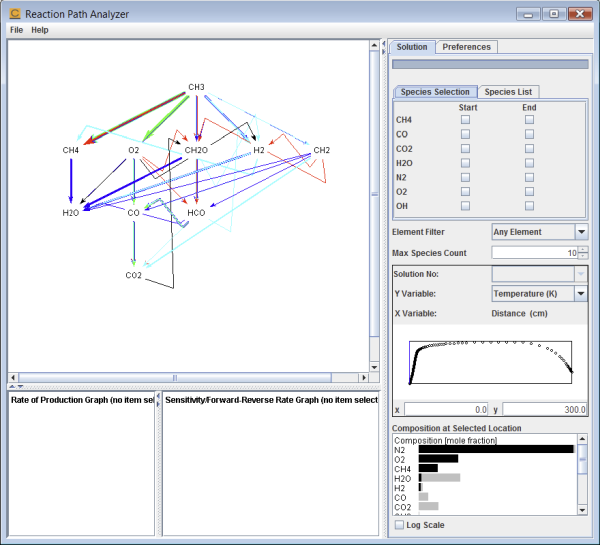Click the Reaction Path Analyzer app icon
The height and width of the screenshot is (545, 600).
(15, 14)
